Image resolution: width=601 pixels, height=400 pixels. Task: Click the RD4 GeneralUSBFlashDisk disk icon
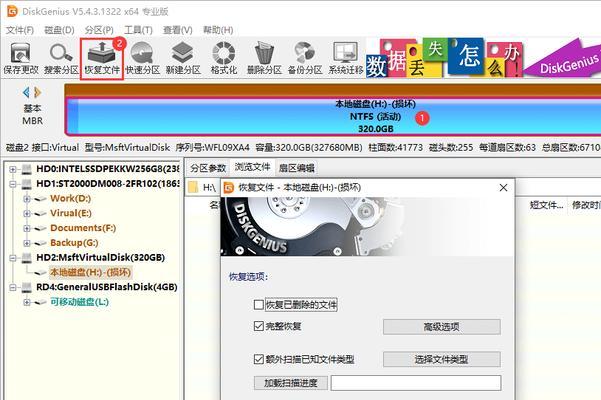click(26, 287)
